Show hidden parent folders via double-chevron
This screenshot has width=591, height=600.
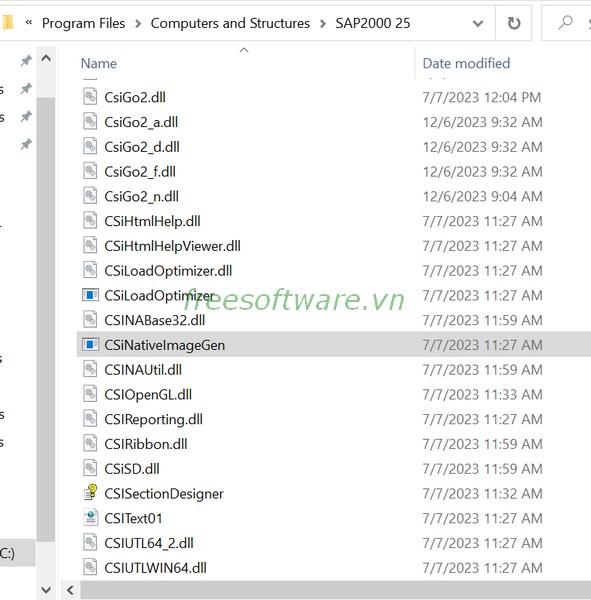[29, 23]
